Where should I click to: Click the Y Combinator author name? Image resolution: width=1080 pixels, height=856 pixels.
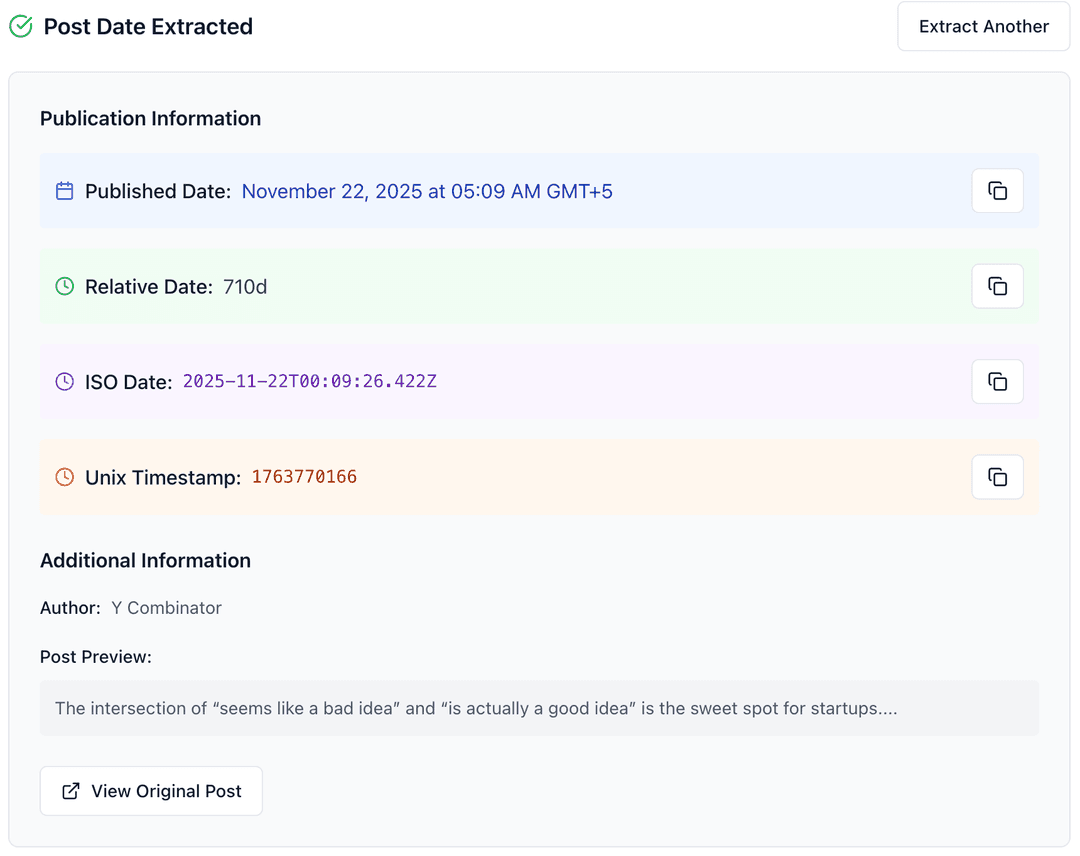pyautogui.click(x=166, y=608)
